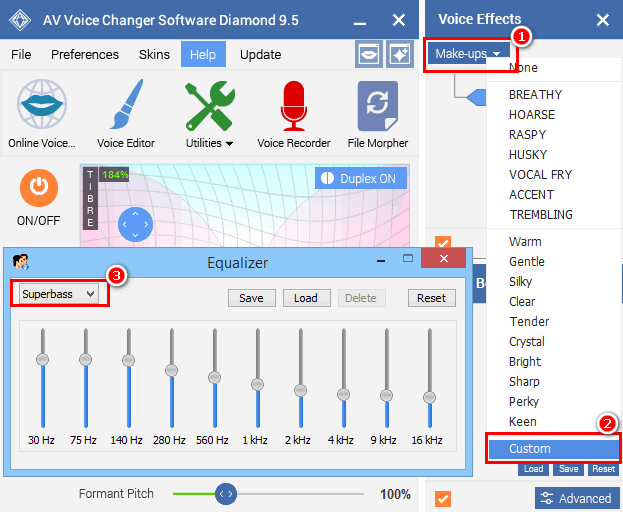The width and height of the screenshot is (623, 512).
Task: Click Load in Voice Effects panel
Action: coord(533,469)
